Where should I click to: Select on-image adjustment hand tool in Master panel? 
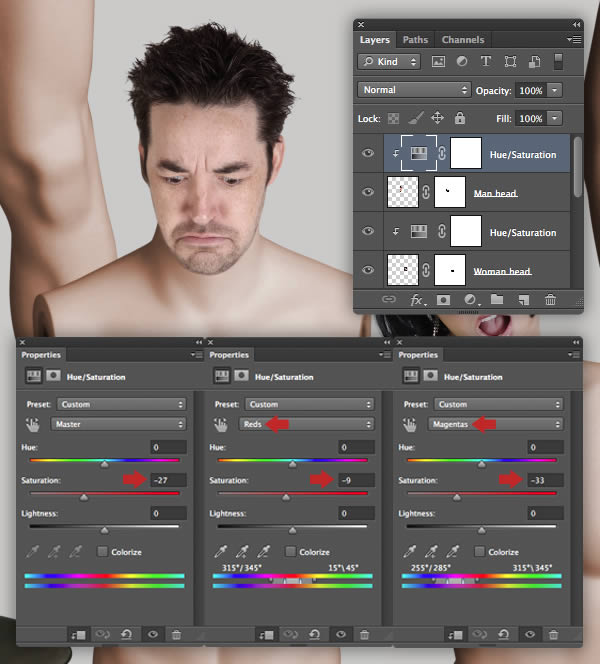point(32,424)
